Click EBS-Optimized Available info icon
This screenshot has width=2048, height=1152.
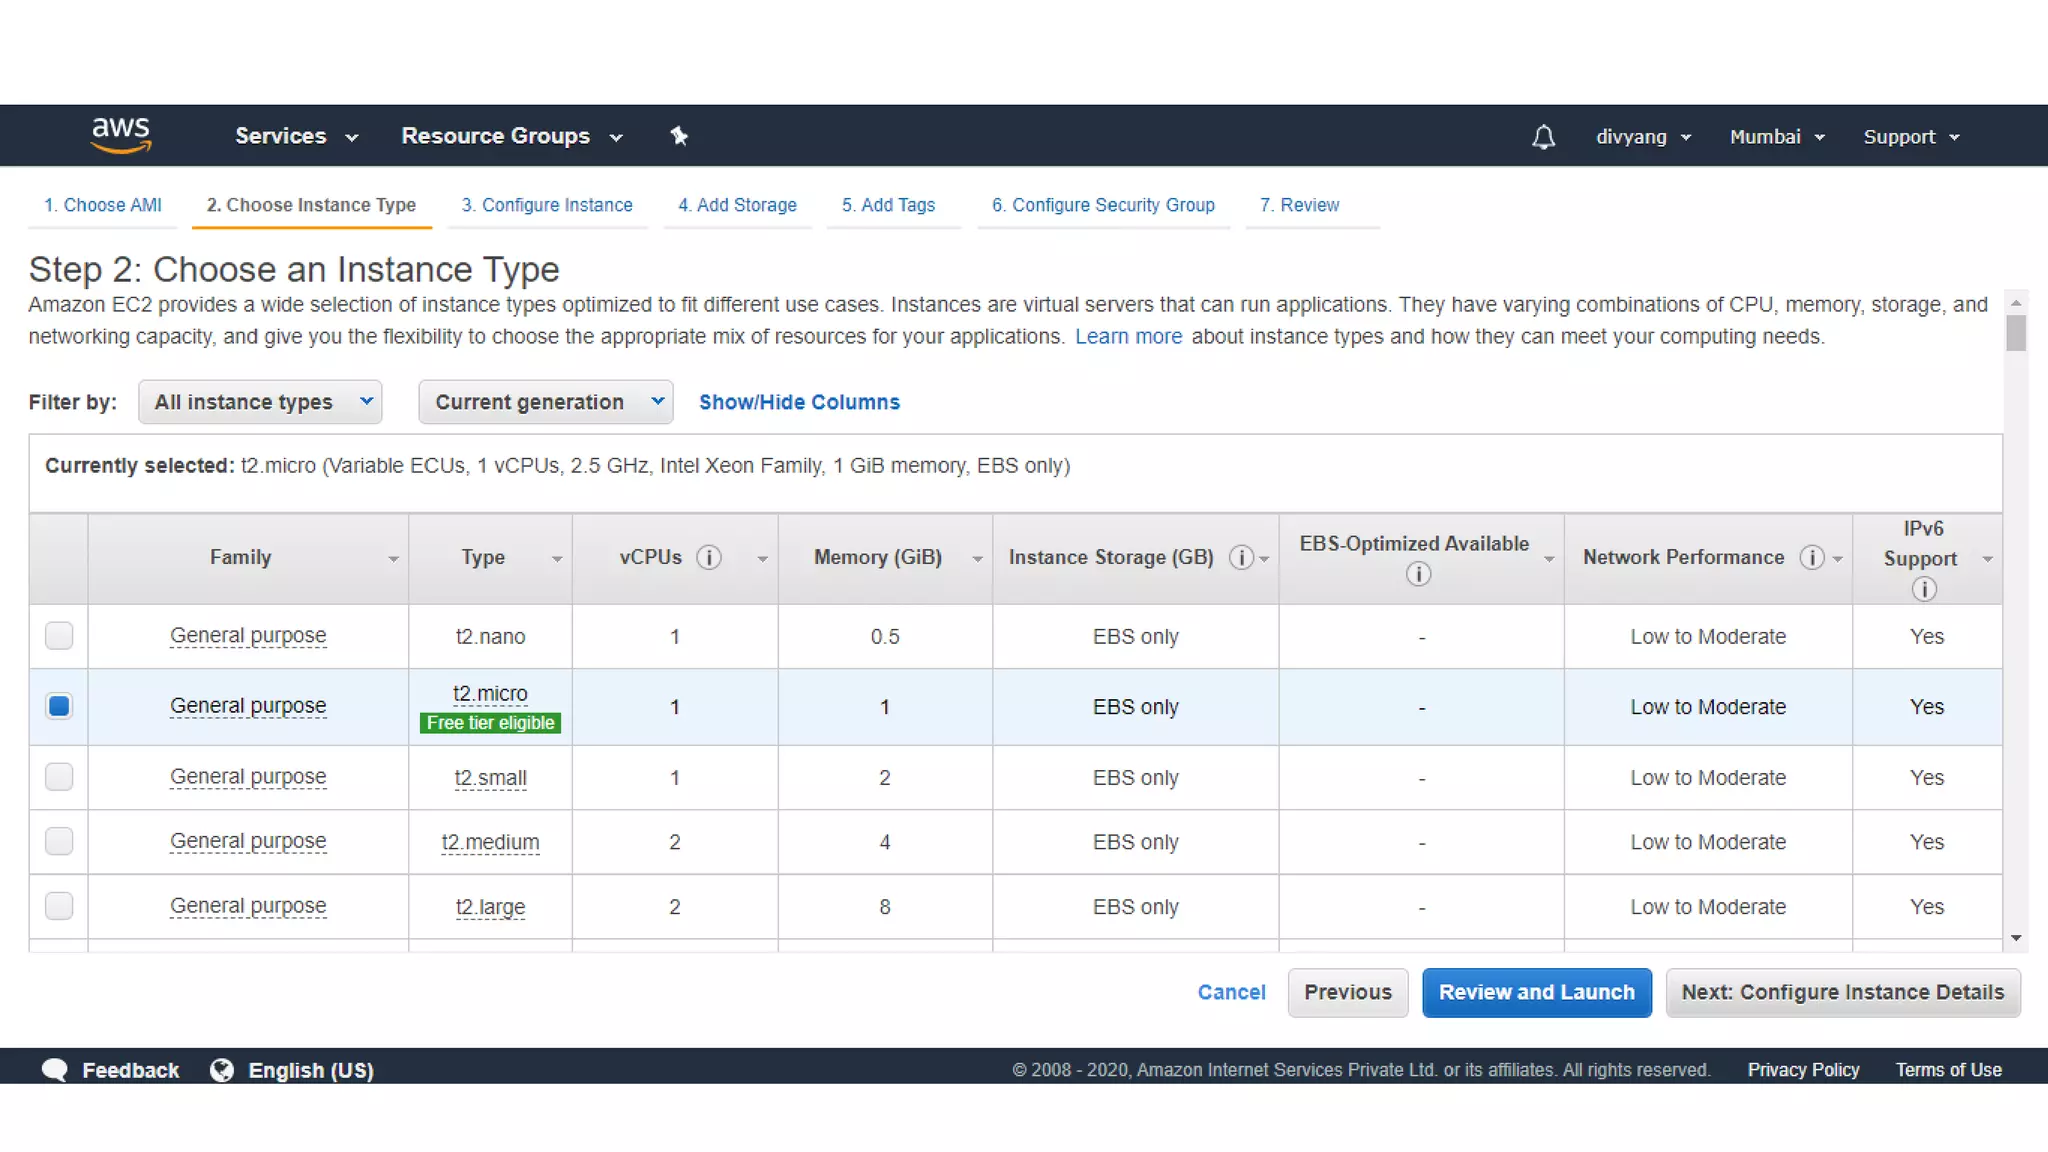pos(1418,574)
